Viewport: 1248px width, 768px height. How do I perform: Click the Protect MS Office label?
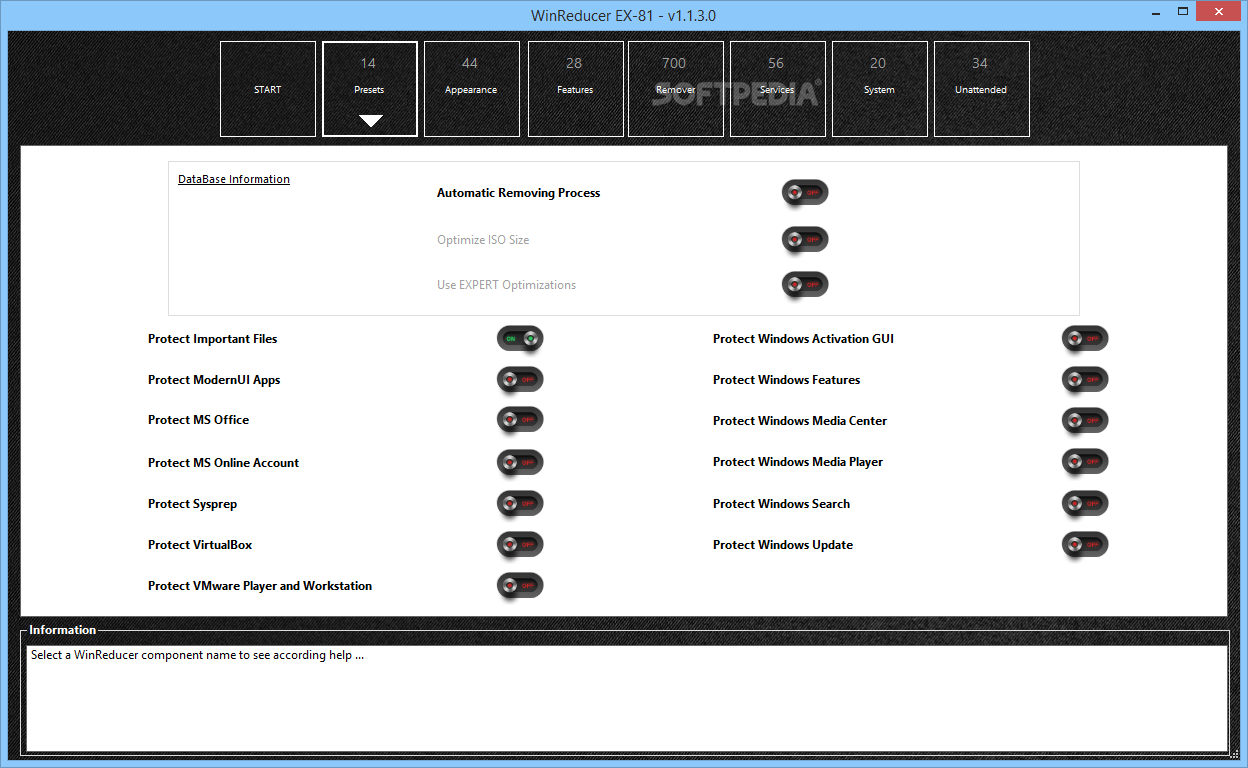pos(199,420)
